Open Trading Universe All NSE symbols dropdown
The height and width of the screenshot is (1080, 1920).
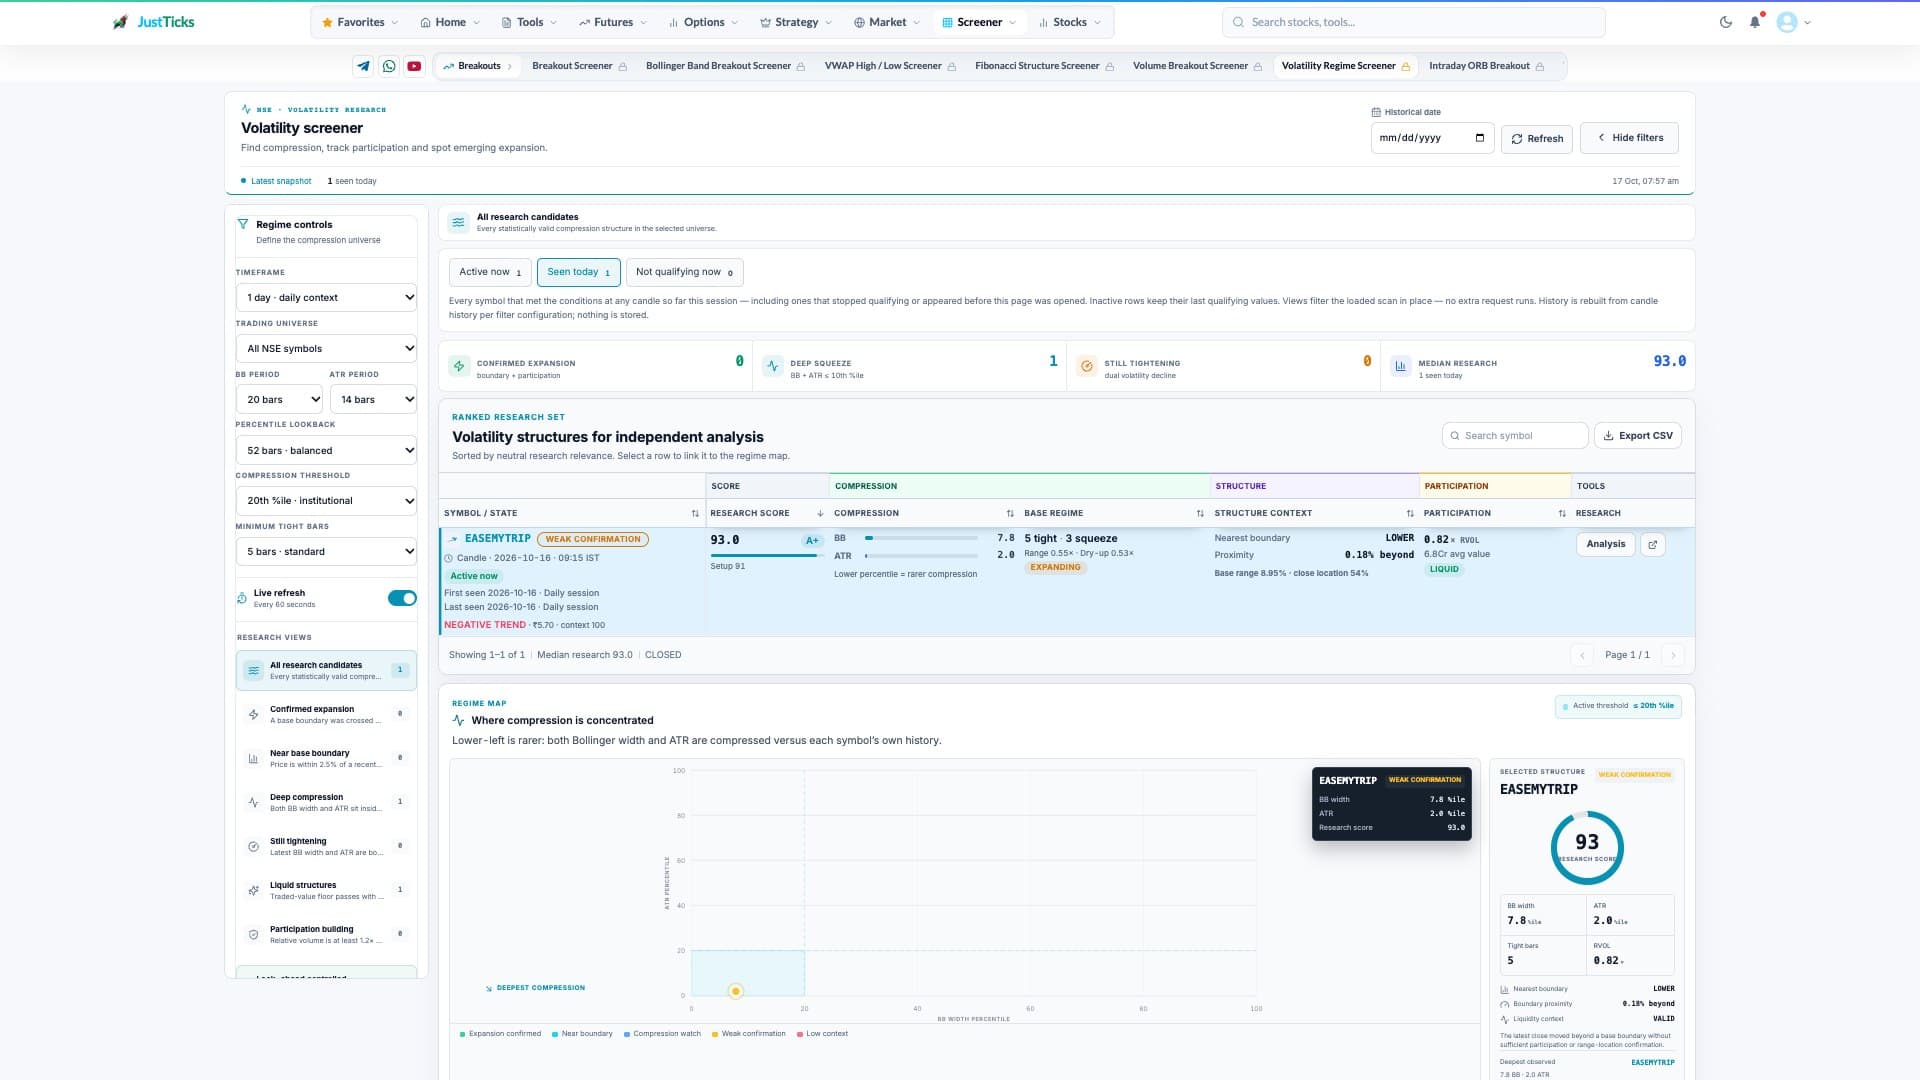point(326,349)
